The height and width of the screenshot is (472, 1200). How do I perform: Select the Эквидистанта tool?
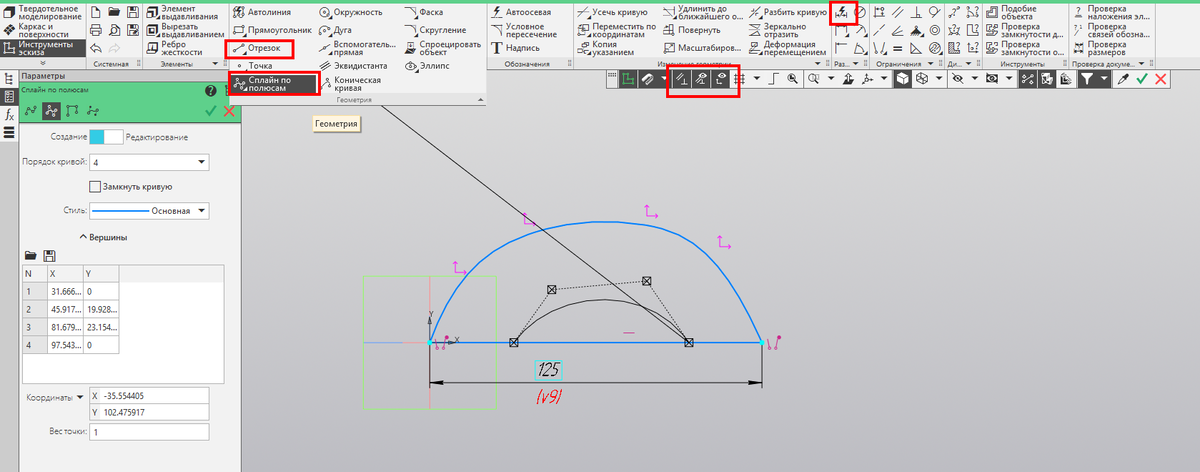click(x=353, y=66)
